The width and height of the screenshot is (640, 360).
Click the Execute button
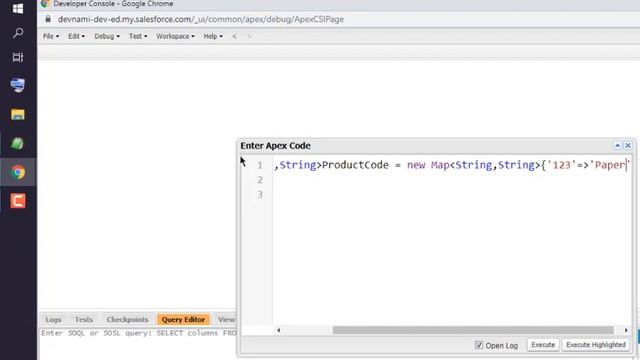click(543, 345)
